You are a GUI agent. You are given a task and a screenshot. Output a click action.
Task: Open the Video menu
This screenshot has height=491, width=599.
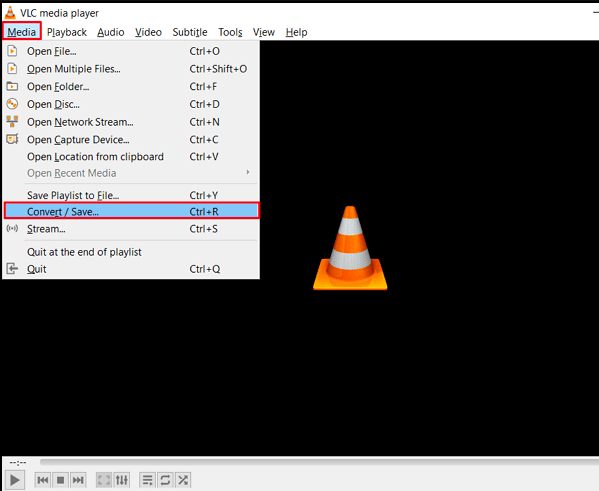pyautogui.click(x=148, y=32)
